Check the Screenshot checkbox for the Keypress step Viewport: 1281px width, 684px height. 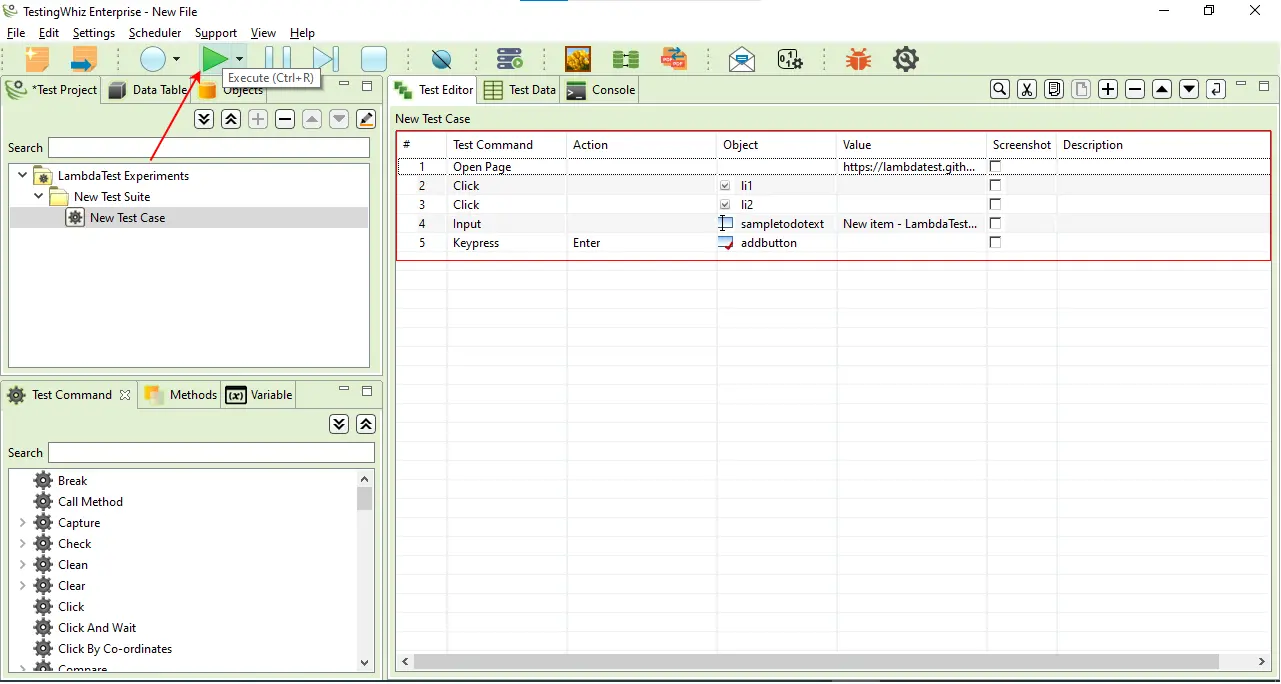(x=994, y=242)
